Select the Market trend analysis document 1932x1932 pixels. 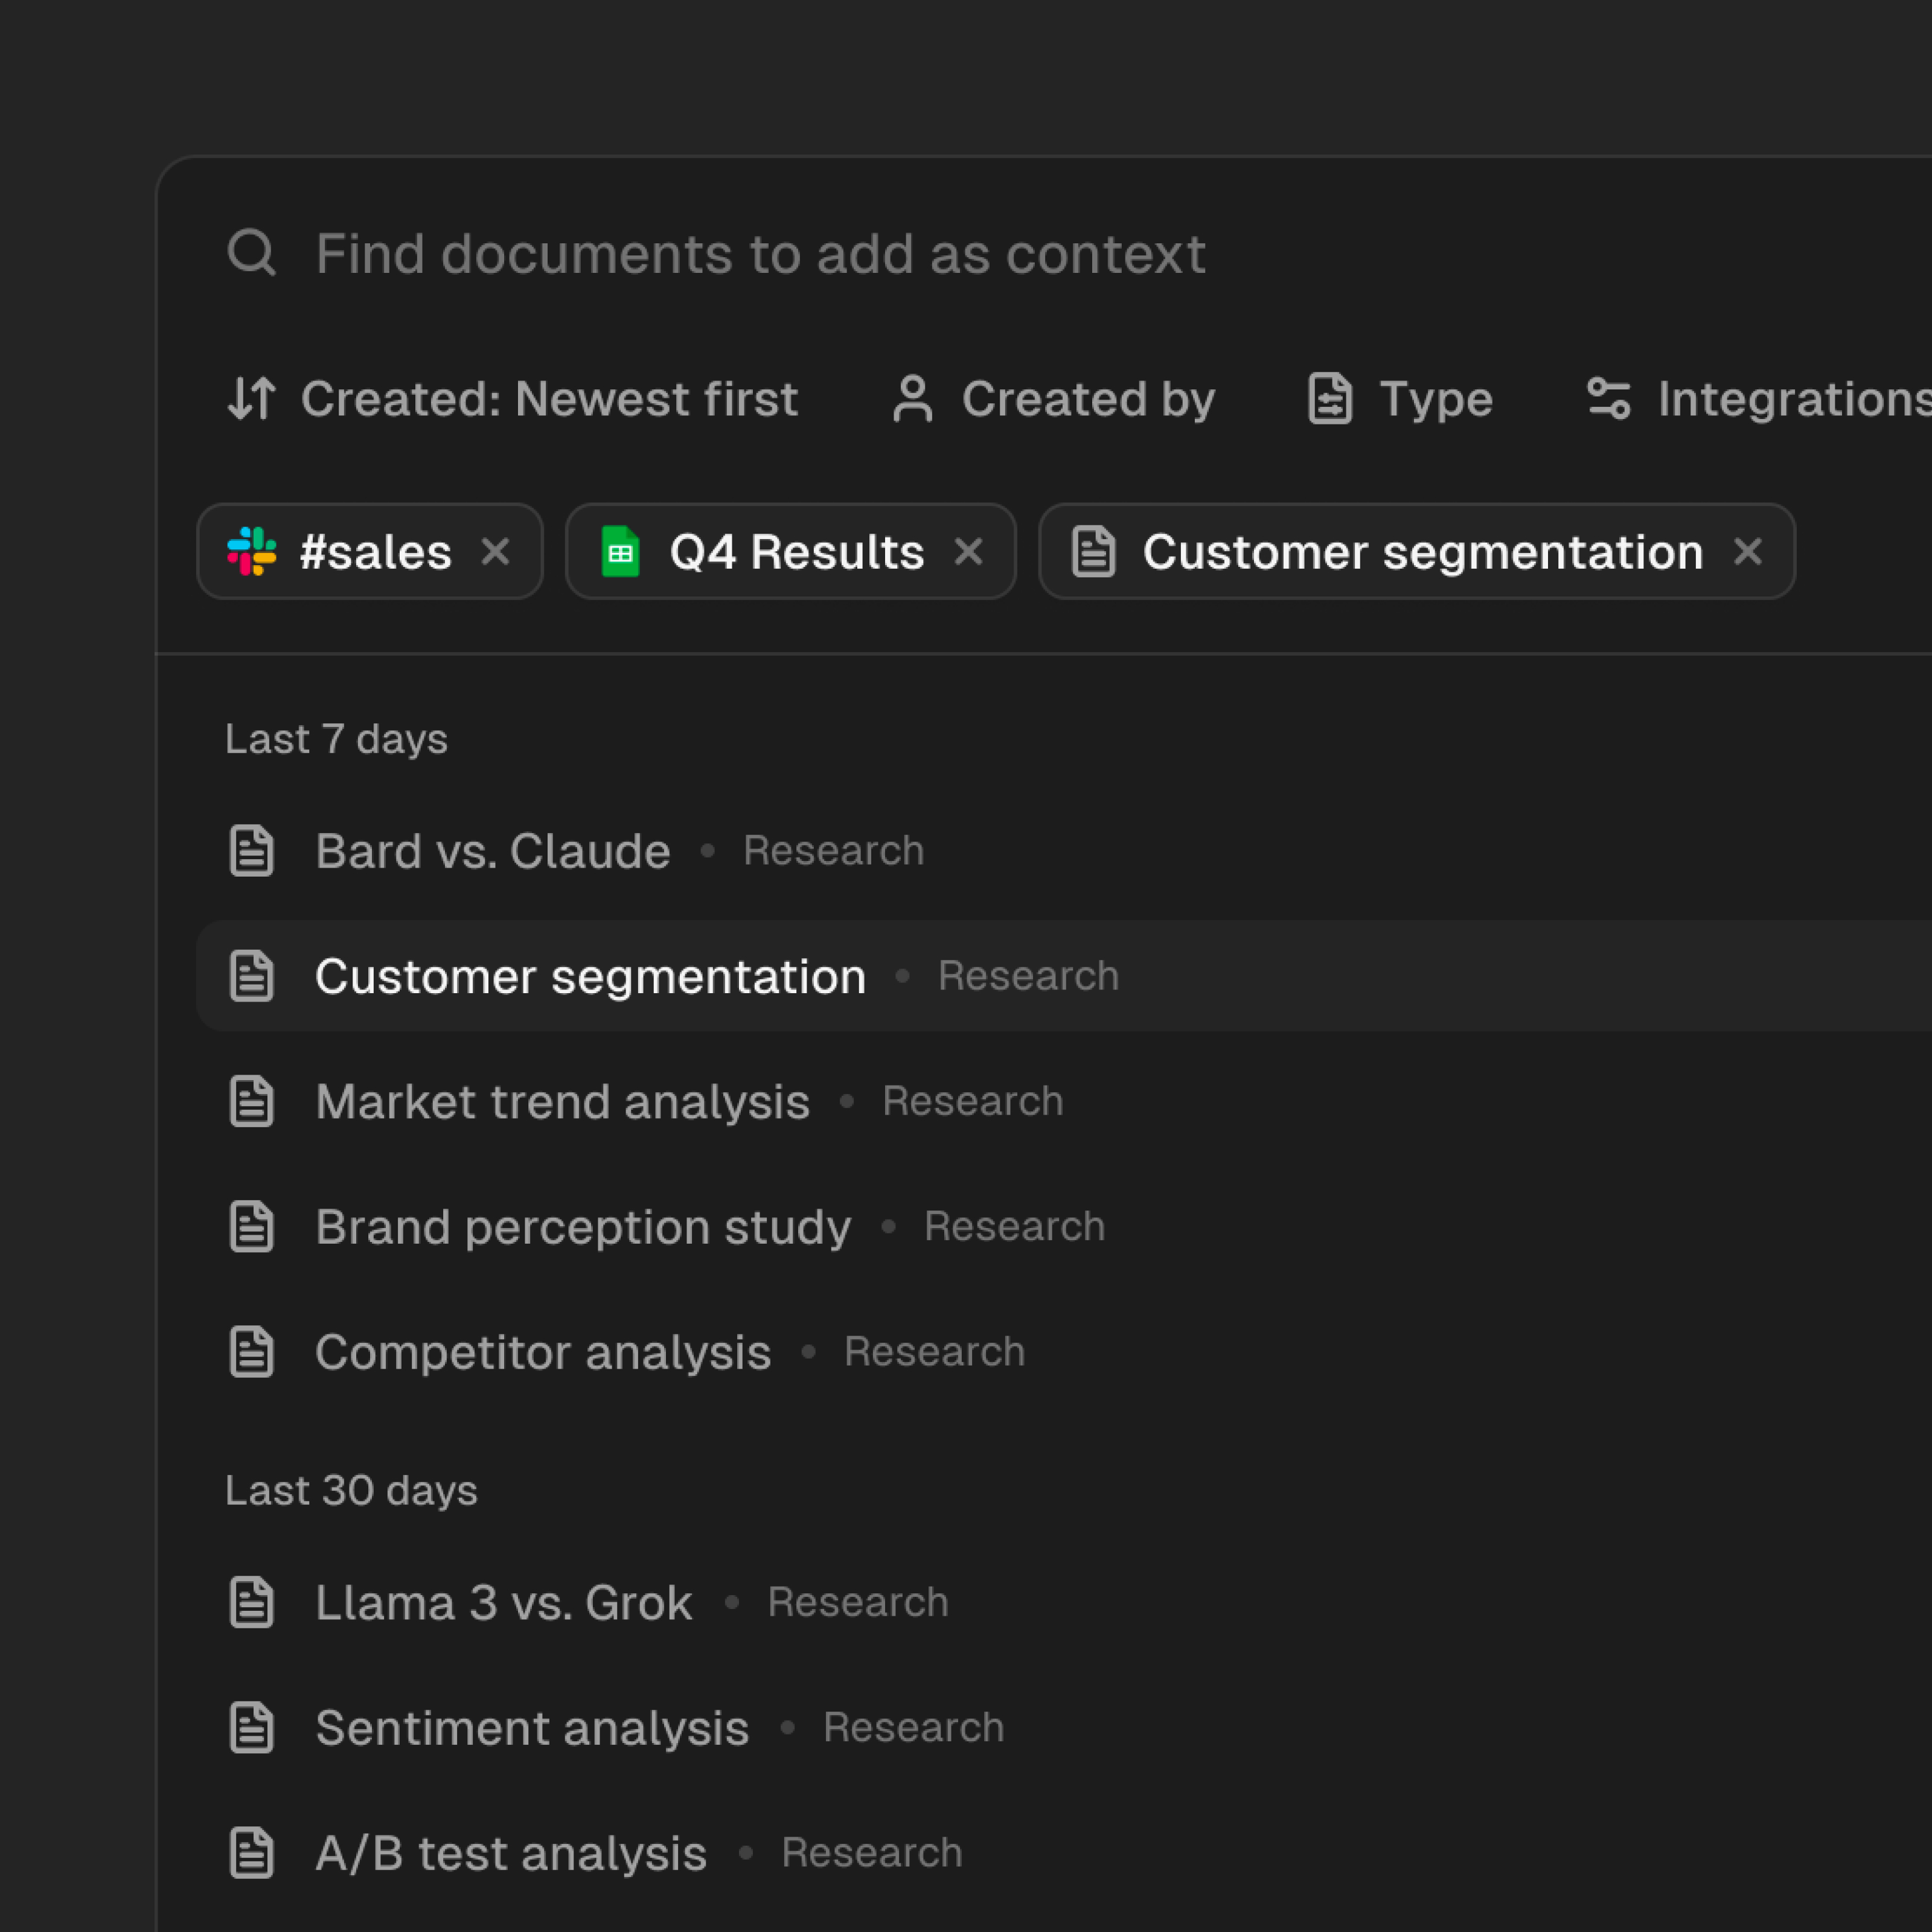[x=562, y=1102]
